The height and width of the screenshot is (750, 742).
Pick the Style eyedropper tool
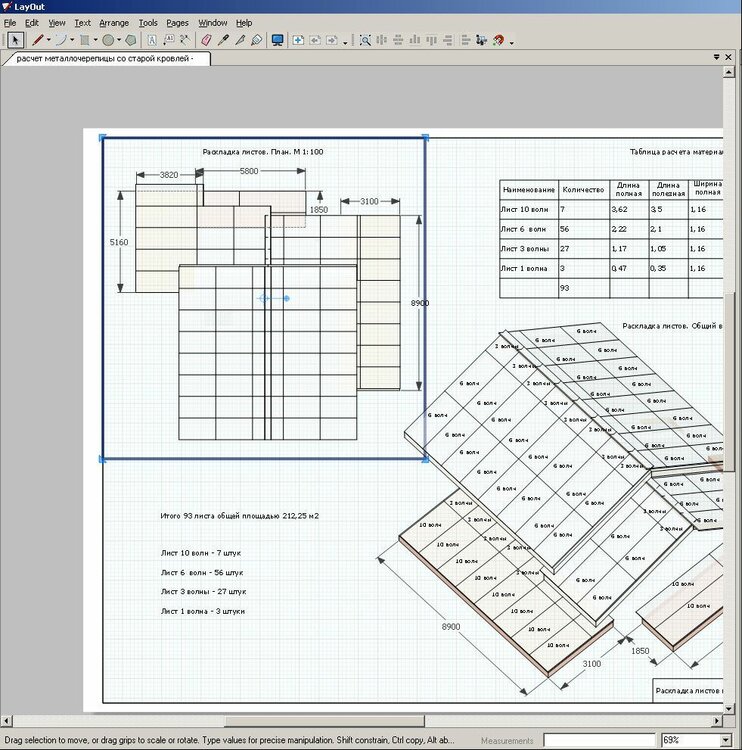[x=224, y=40]
